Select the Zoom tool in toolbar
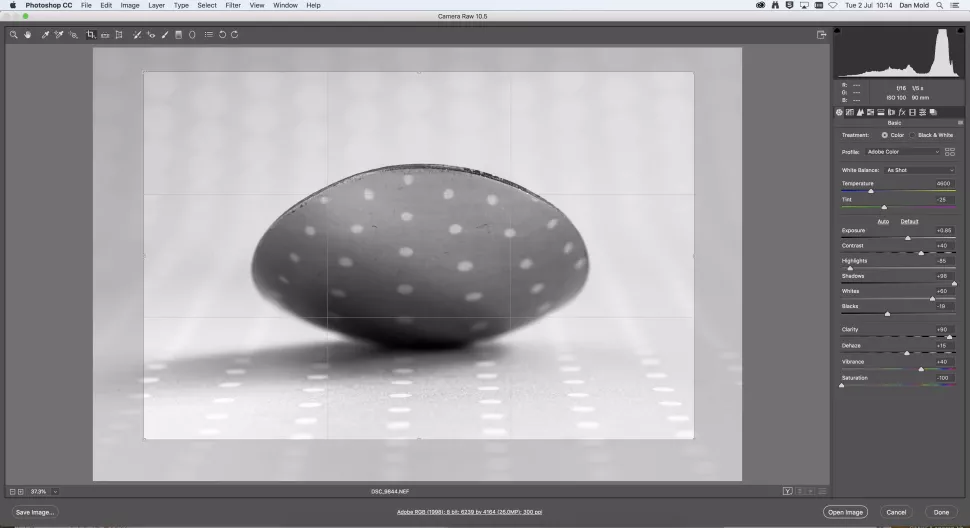The height and width of the screenshot is (528, 970). point(13,35)
